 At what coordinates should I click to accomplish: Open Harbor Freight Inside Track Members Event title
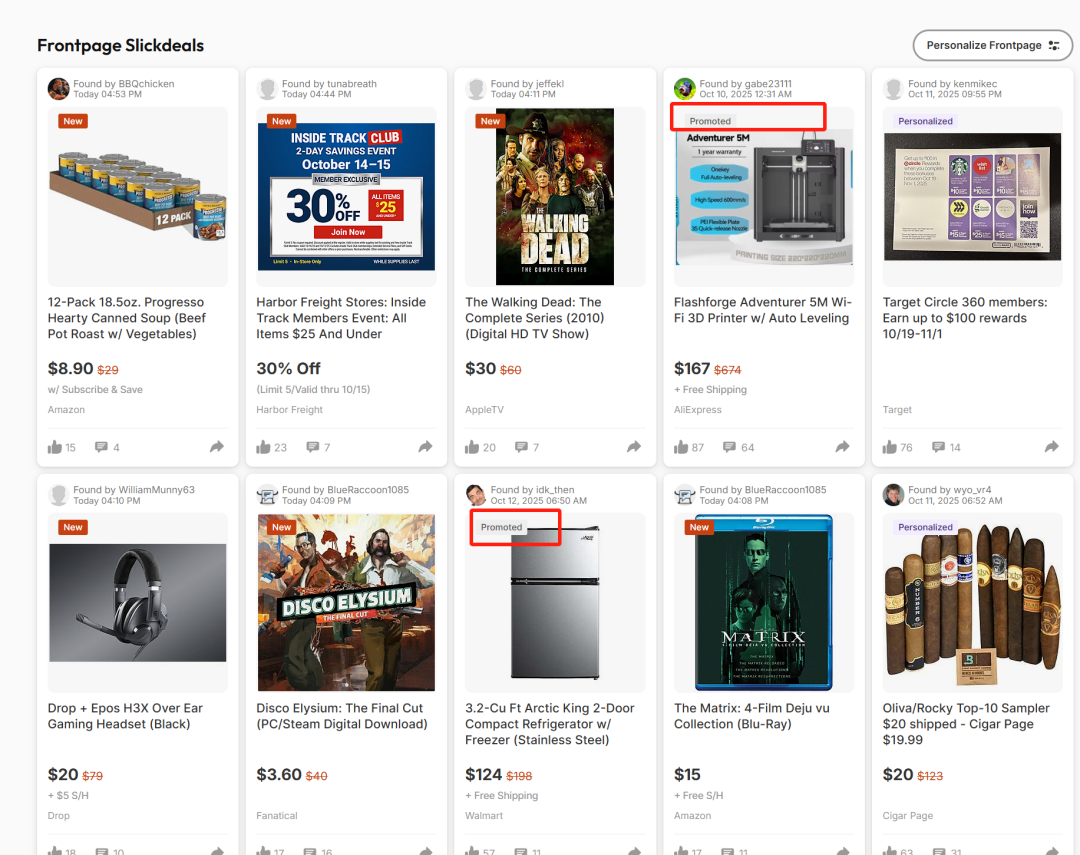coord(341,318)
